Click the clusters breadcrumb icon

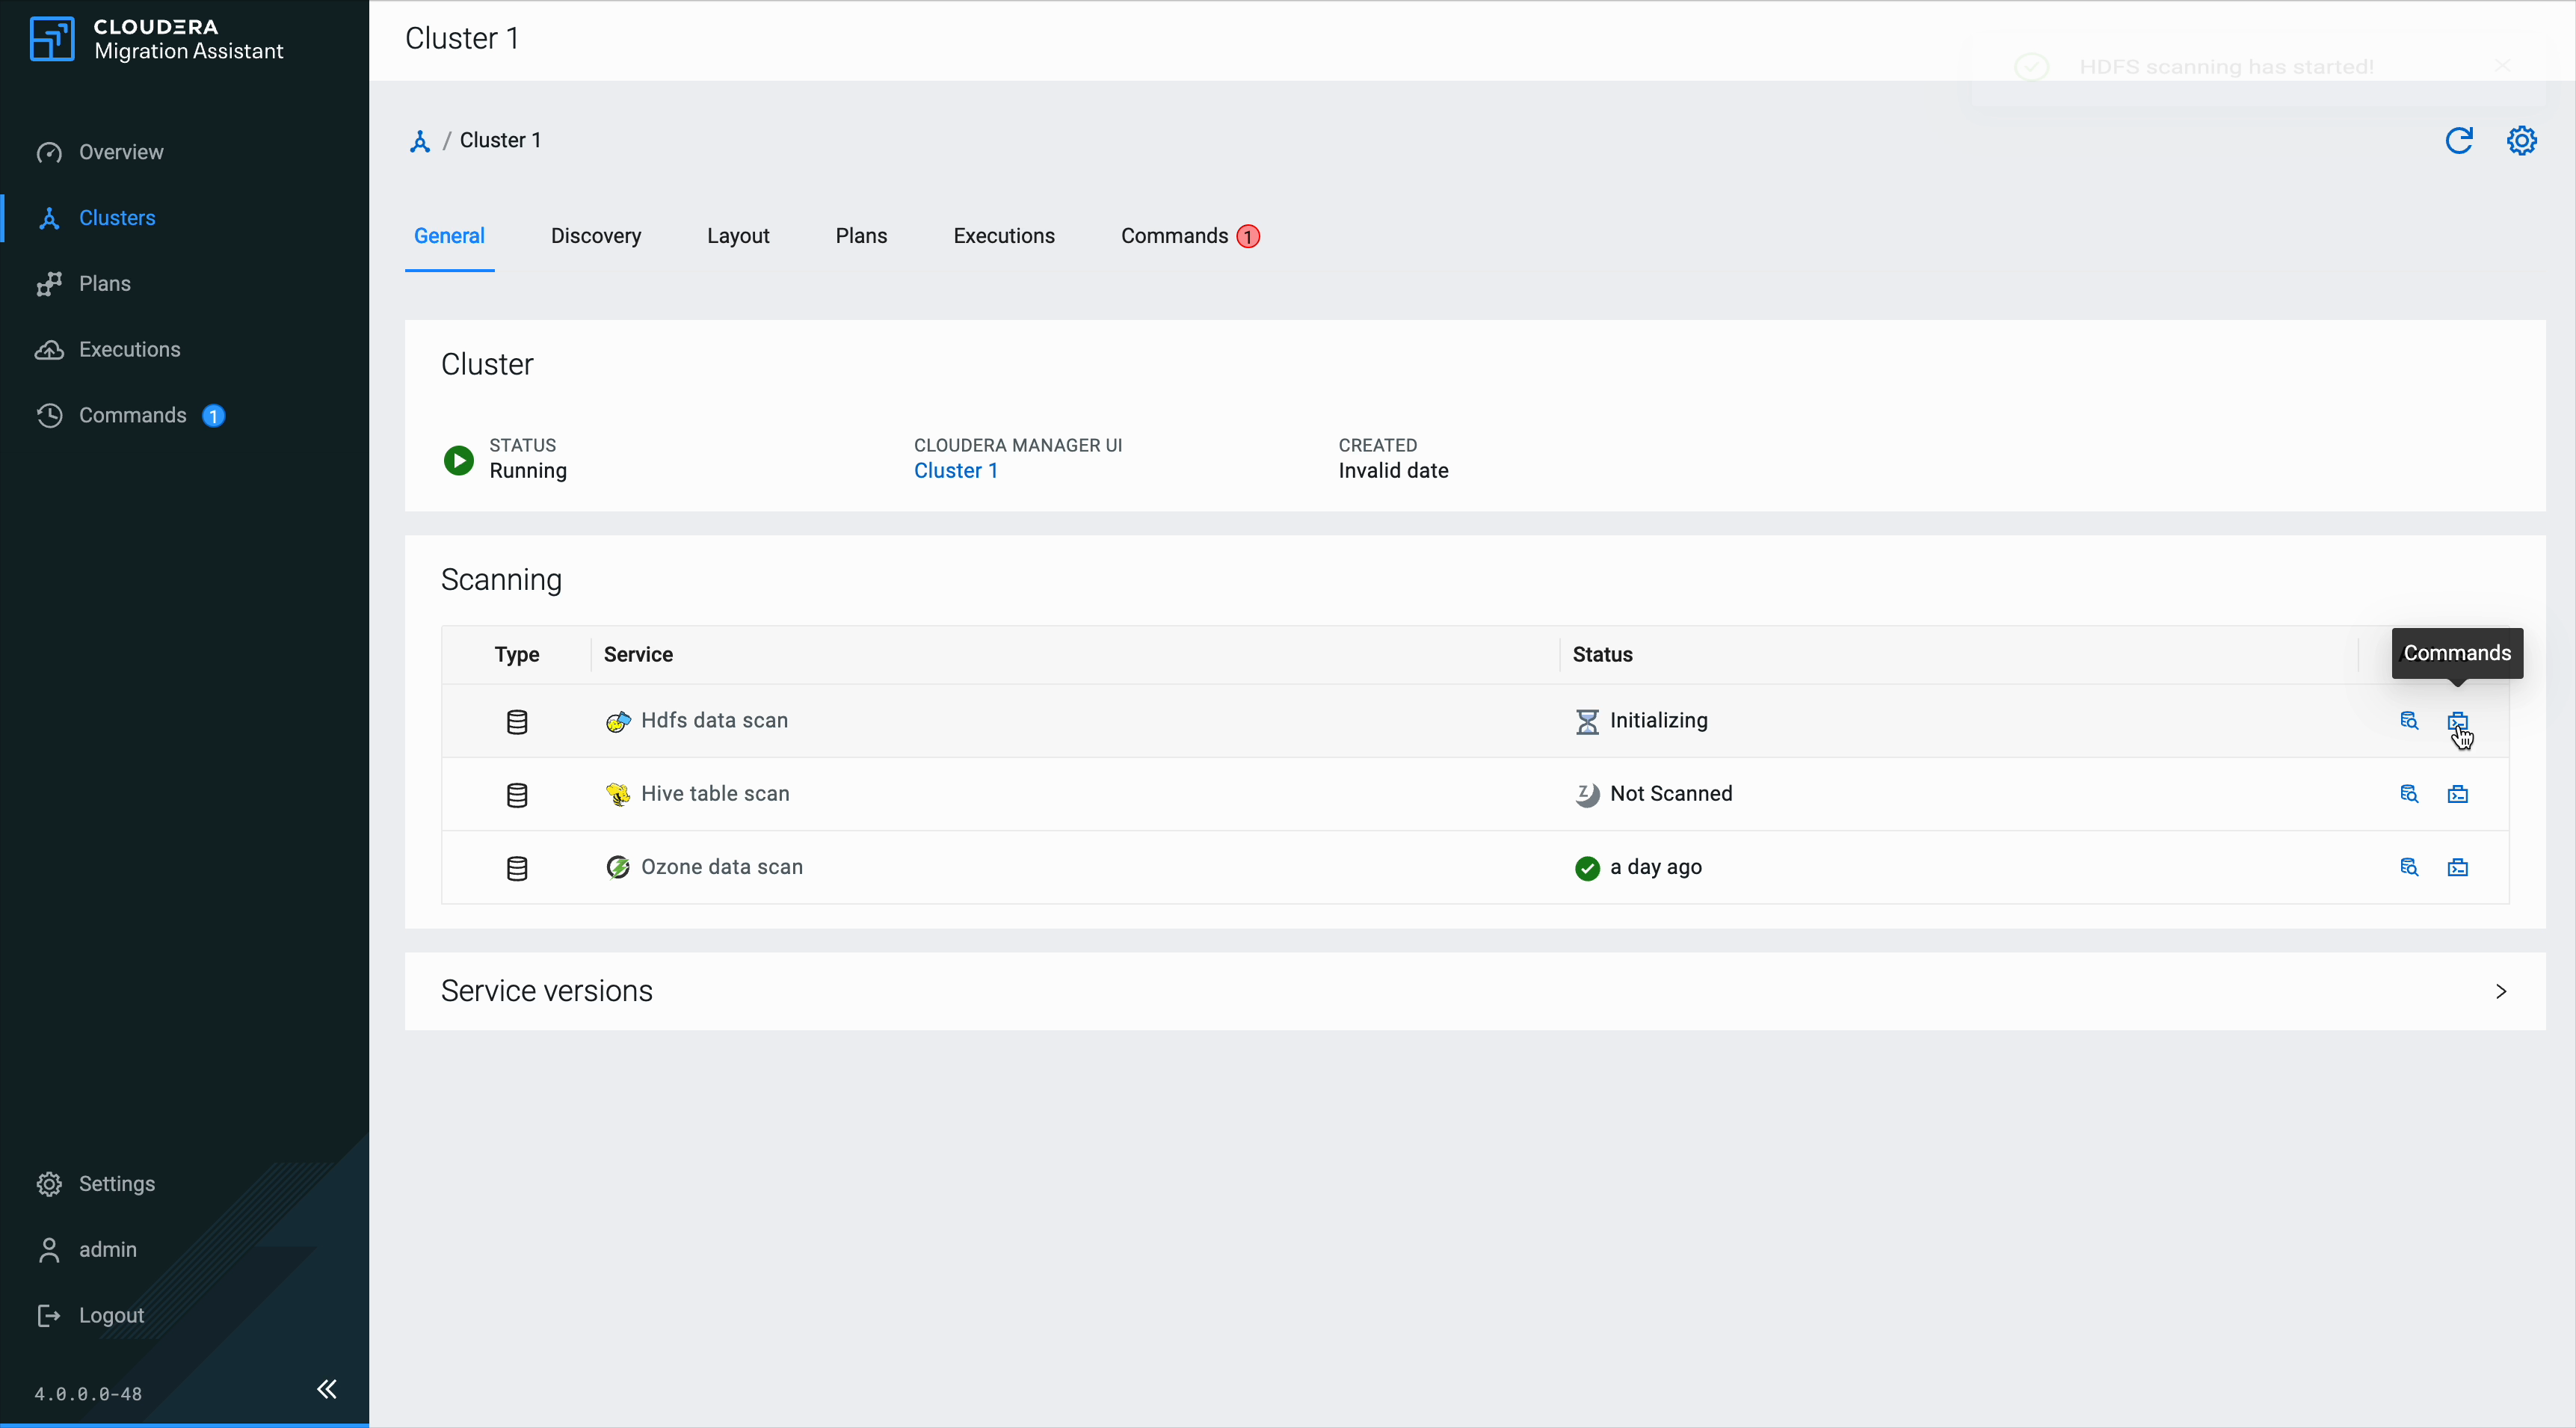pyautogui.click(x=420, y=141)
